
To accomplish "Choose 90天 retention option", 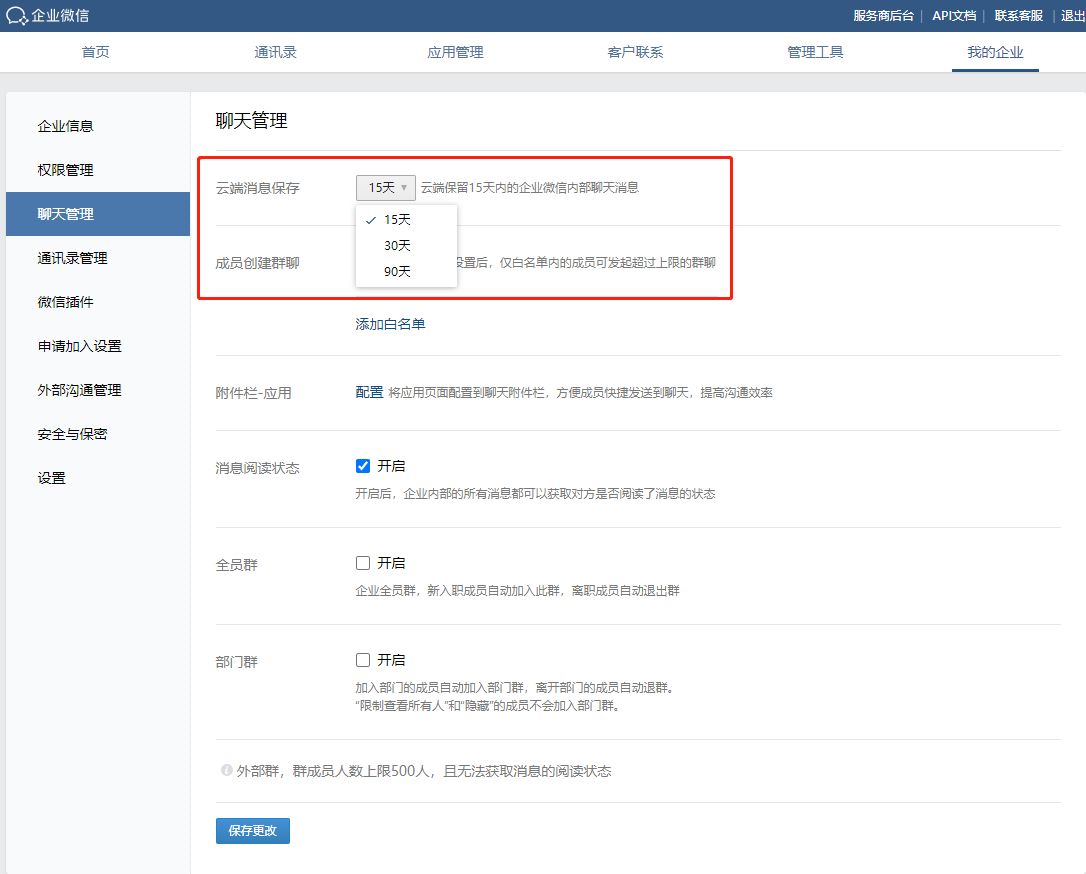I will click(x=397, y=272).
